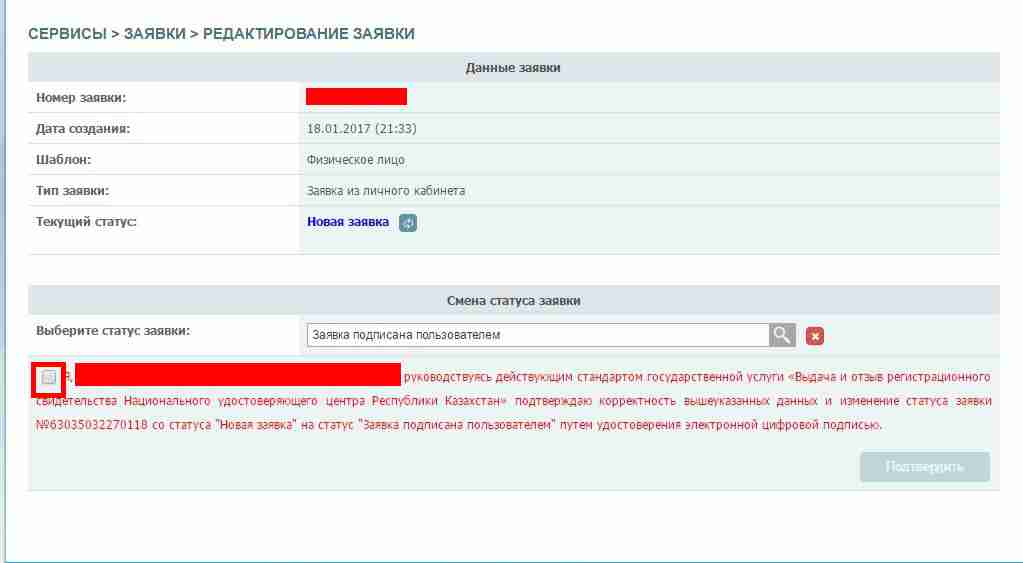1023x563 pixels.
Task: Click the redacted application number value
Action: pos(356,97)
